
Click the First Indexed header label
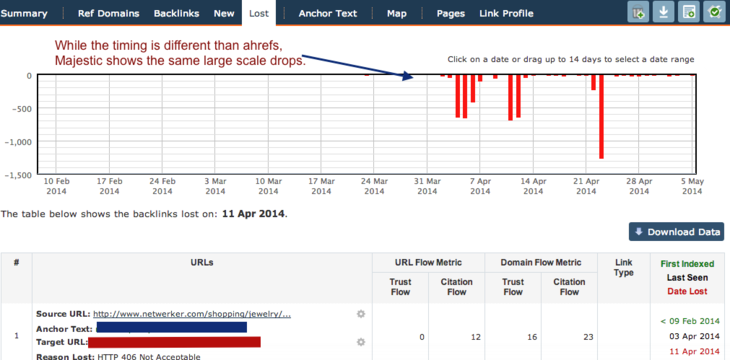(687, 264)
